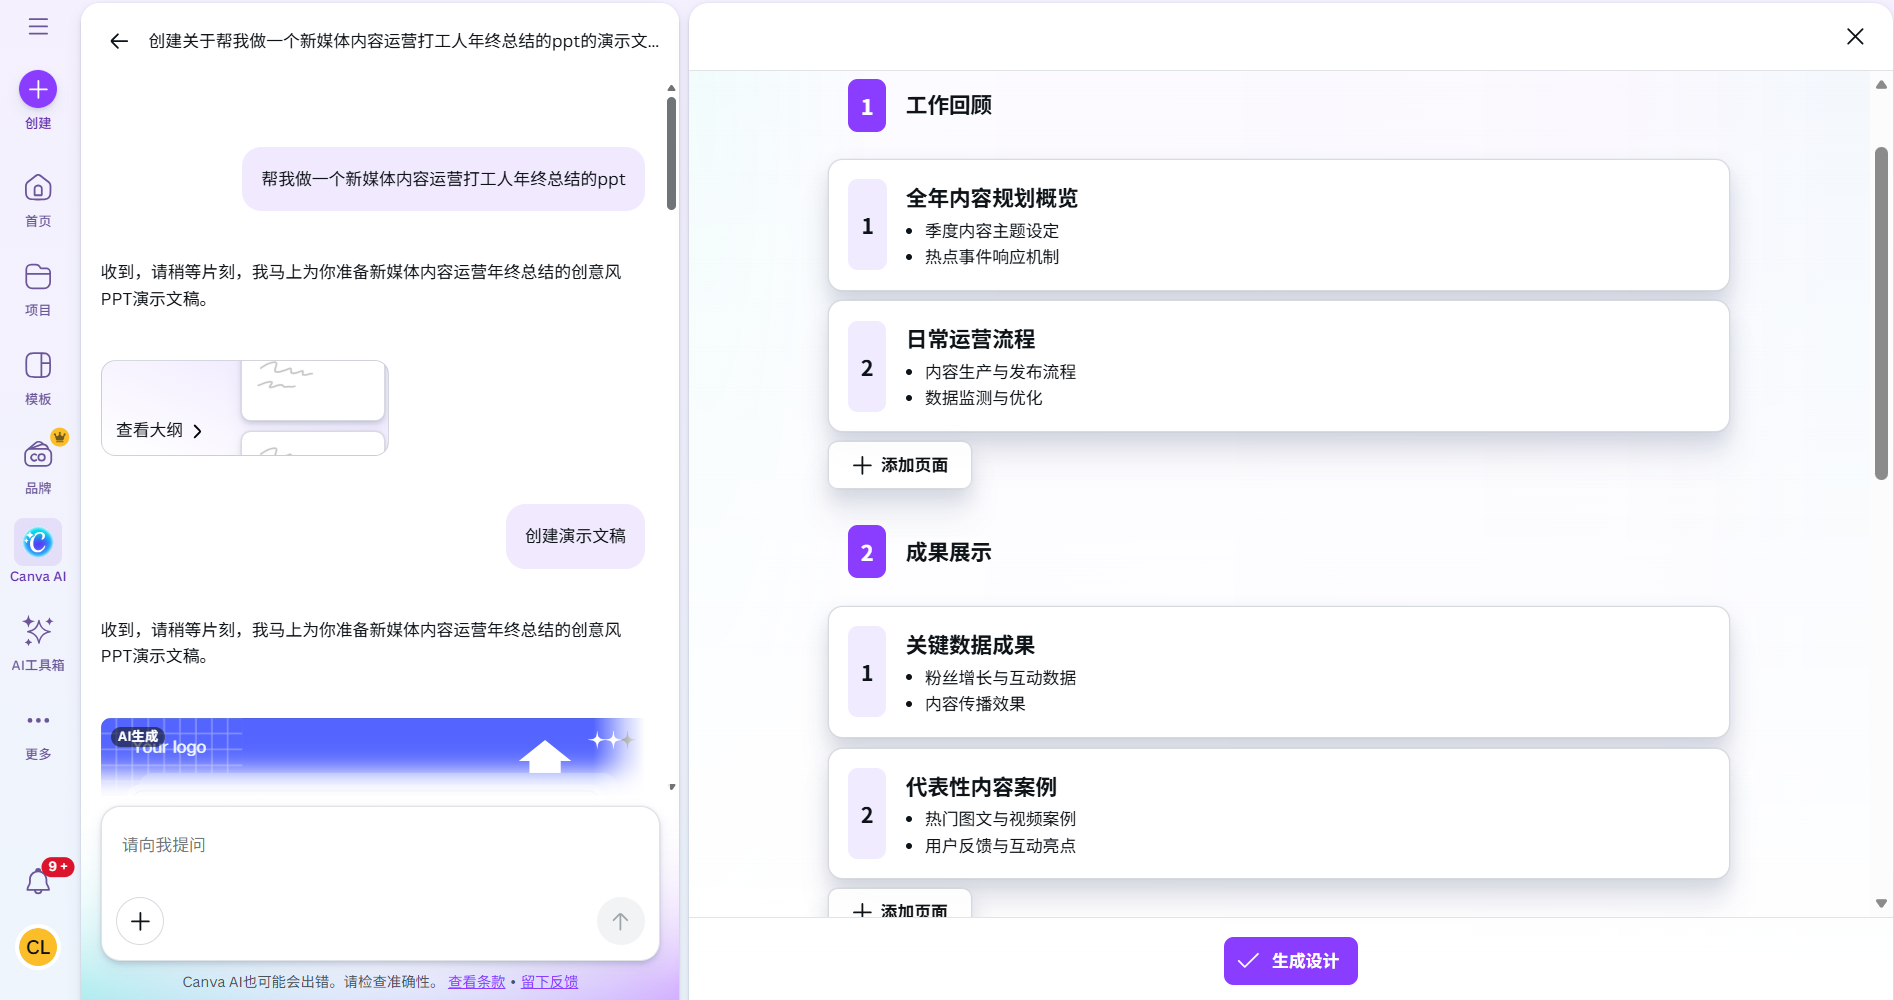Open the 品牌 brand kit icon
This screenshot has height=1000, width=1894.
point(37,456)
